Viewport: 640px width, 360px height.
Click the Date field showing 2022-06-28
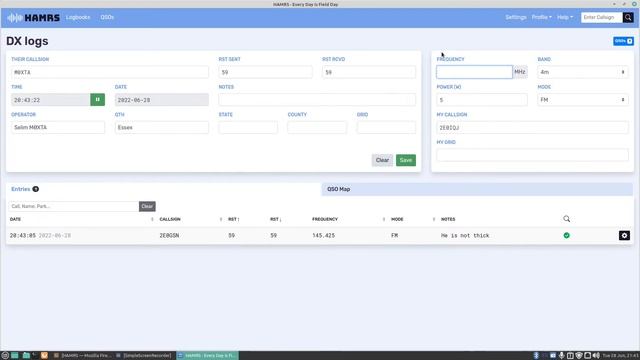click(x=162, y=100)
